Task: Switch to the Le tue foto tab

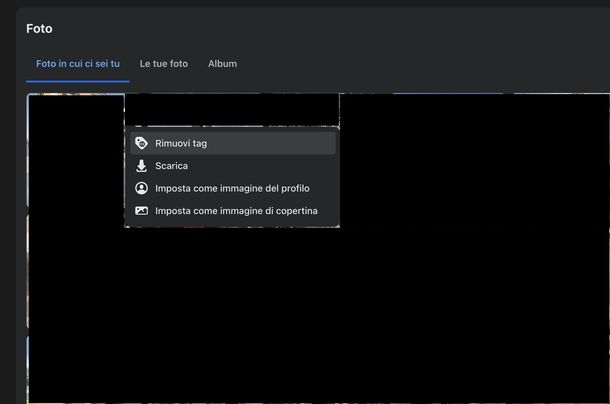Action: coord(163,64)
